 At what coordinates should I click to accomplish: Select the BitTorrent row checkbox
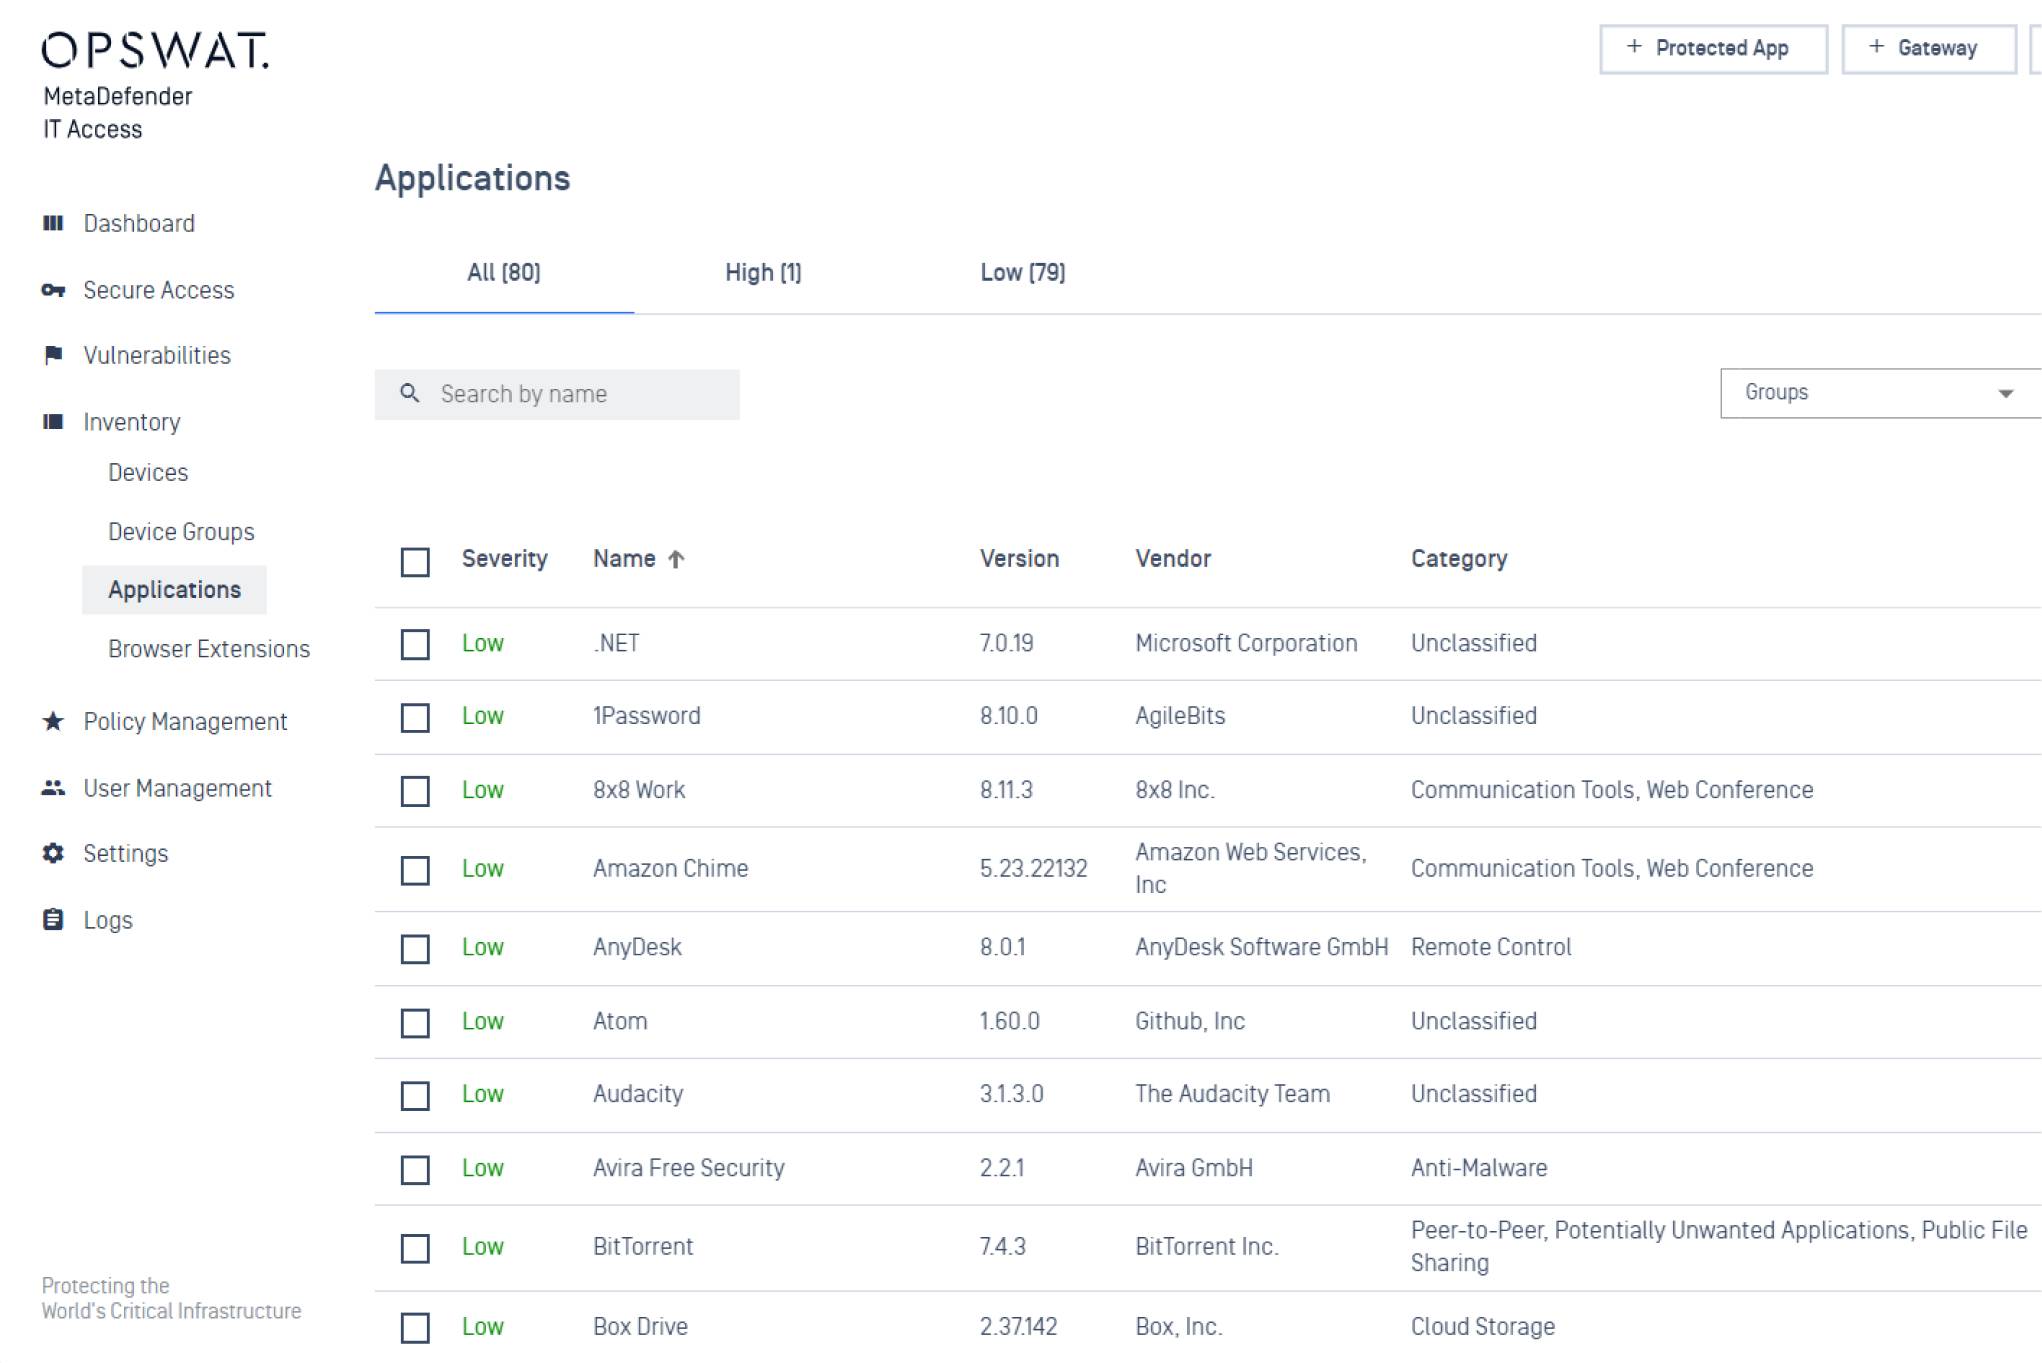pyautogui.click(x=415, y=1248)
